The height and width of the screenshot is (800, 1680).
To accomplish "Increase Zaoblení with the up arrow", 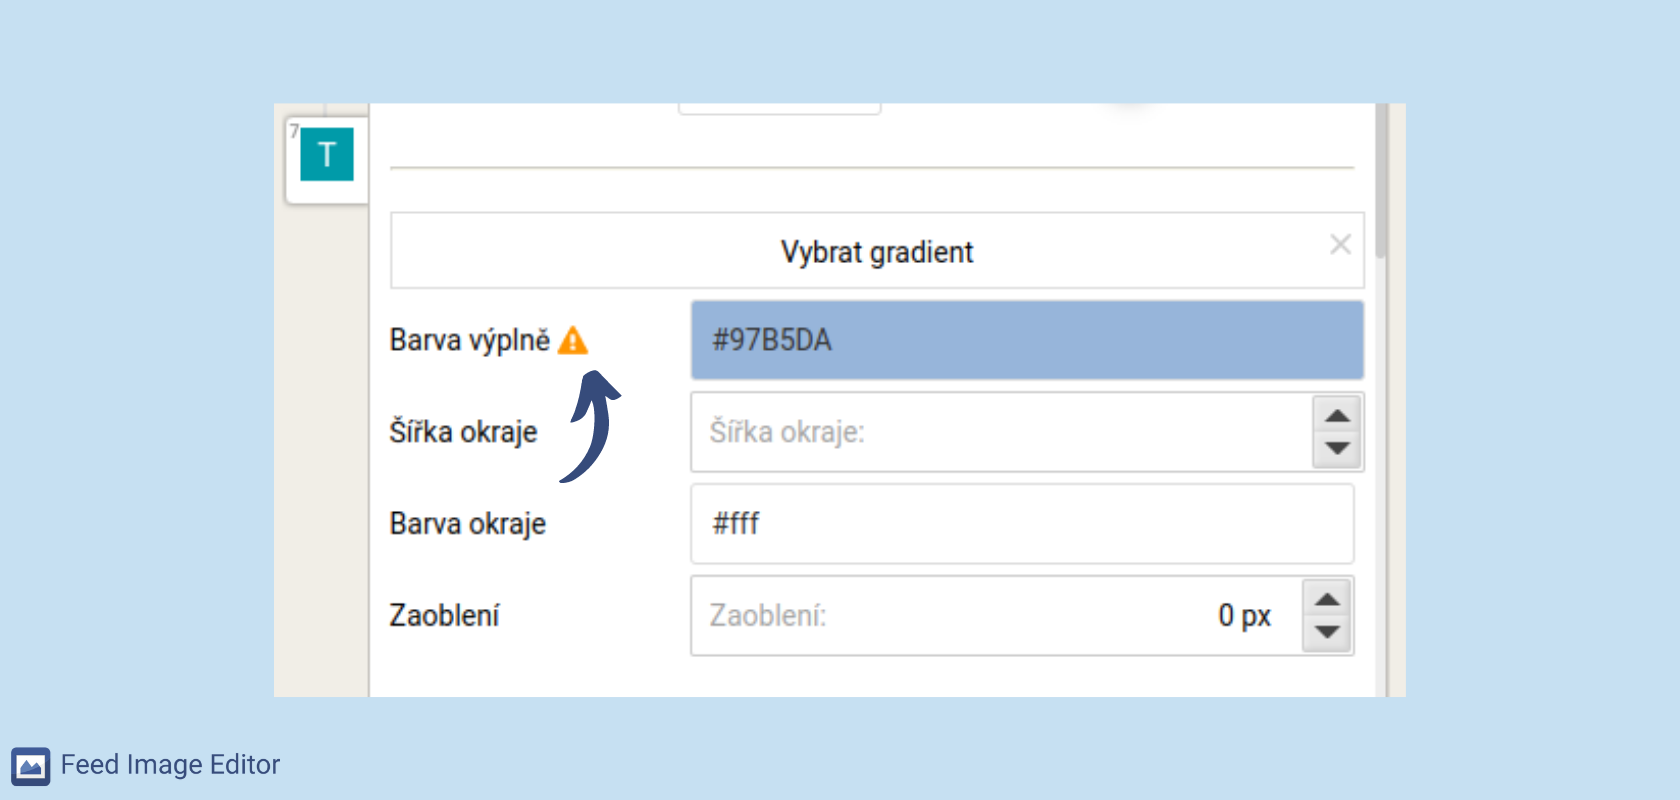I will (x=1327, y=599).
